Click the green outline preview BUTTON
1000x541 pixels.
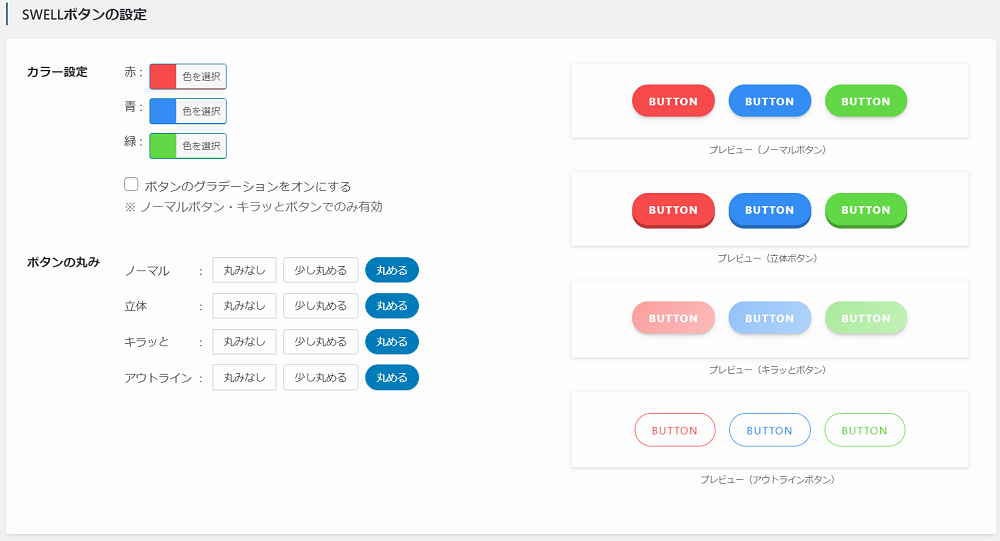[865, 430]
